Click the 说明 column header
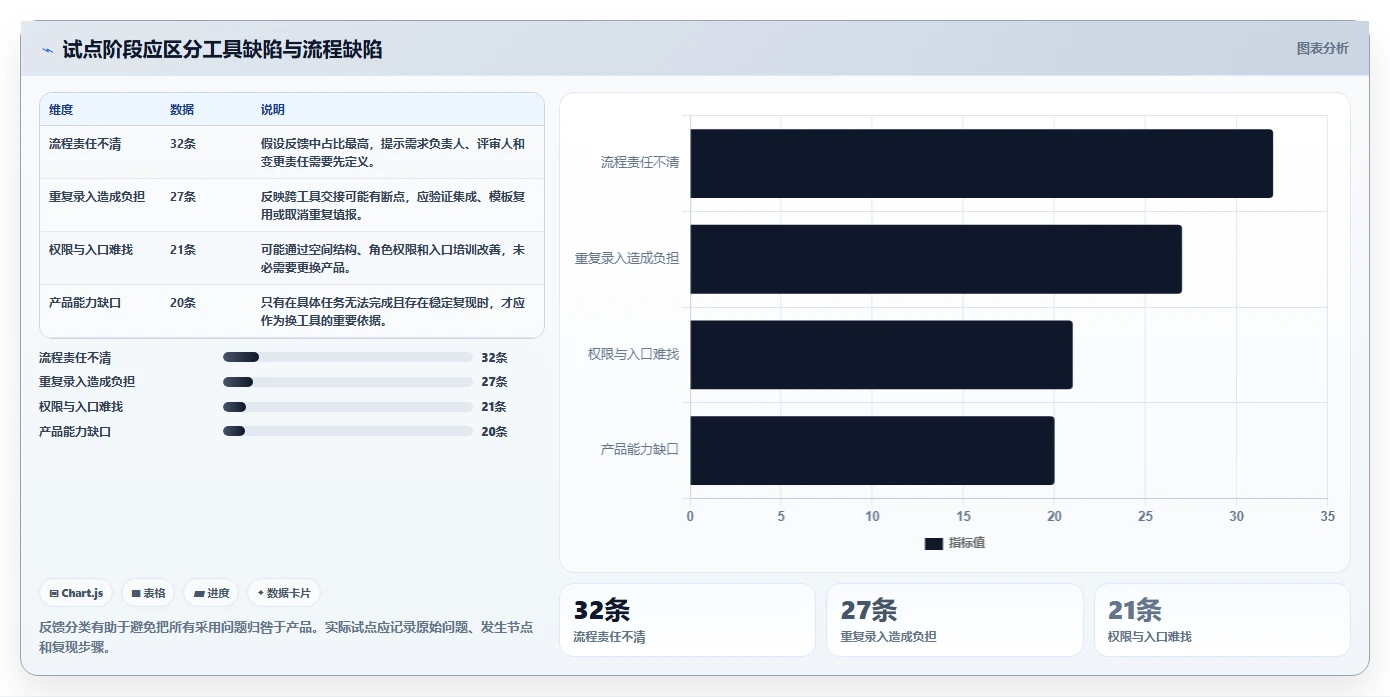Screen dimensions: 1390x697 click(x=273, y=110)
